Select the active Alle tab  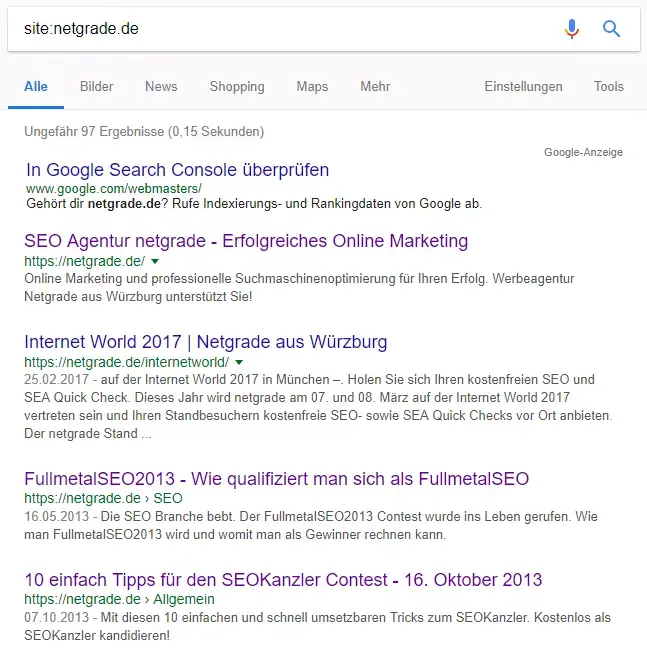coord(36,87)
